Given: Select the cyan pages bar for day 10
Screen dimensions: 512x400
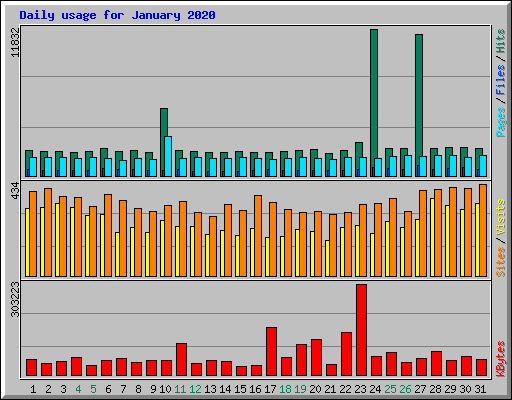Looking at the screenshot, I should 168,156.
